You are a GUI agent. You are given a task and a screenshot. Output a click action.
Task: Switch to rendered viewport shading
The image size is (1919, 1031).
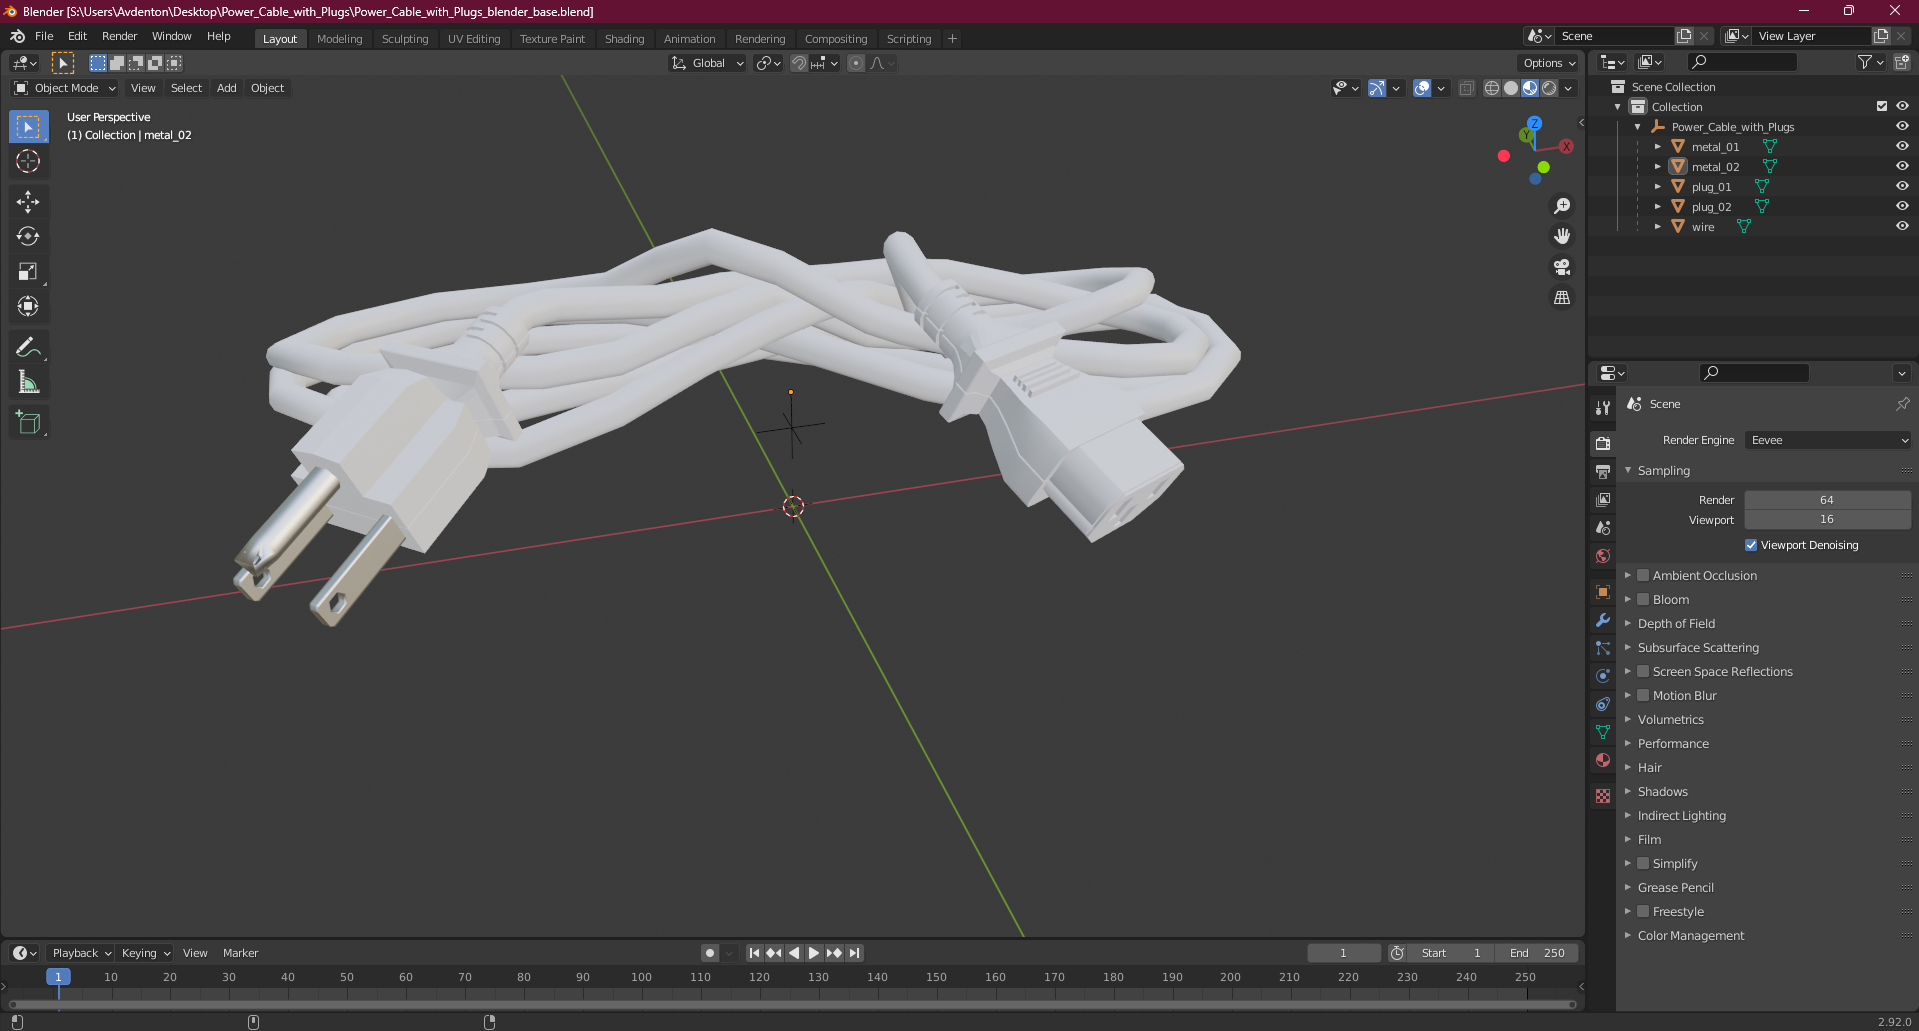[1549, 88]
